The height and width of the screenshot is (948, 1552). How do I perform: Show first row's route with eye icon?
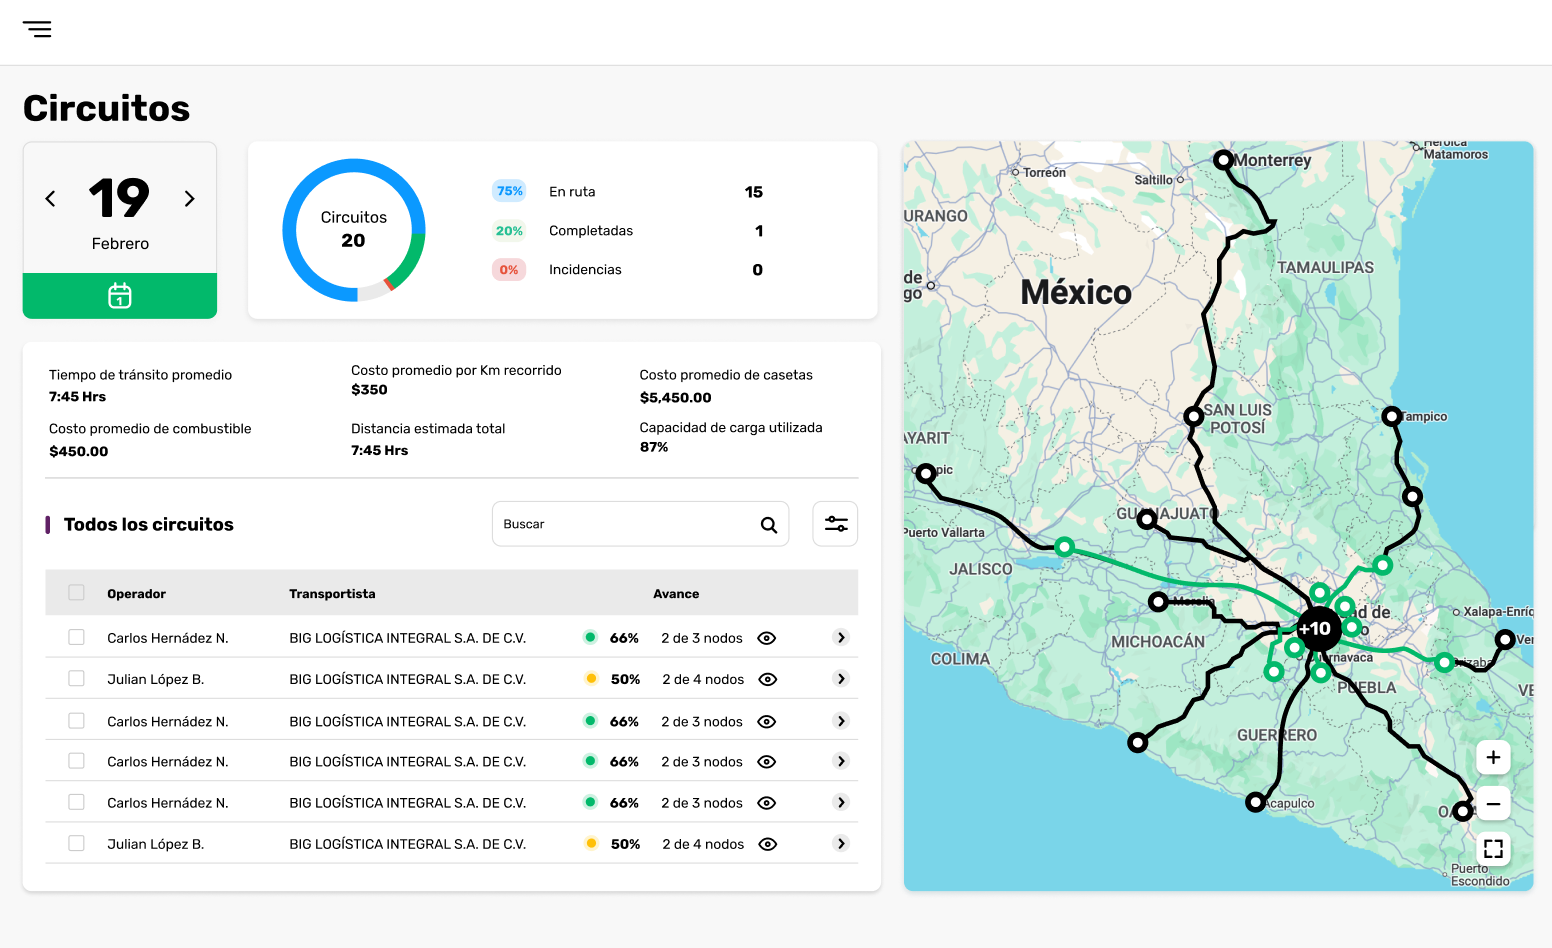click(767, 638)
